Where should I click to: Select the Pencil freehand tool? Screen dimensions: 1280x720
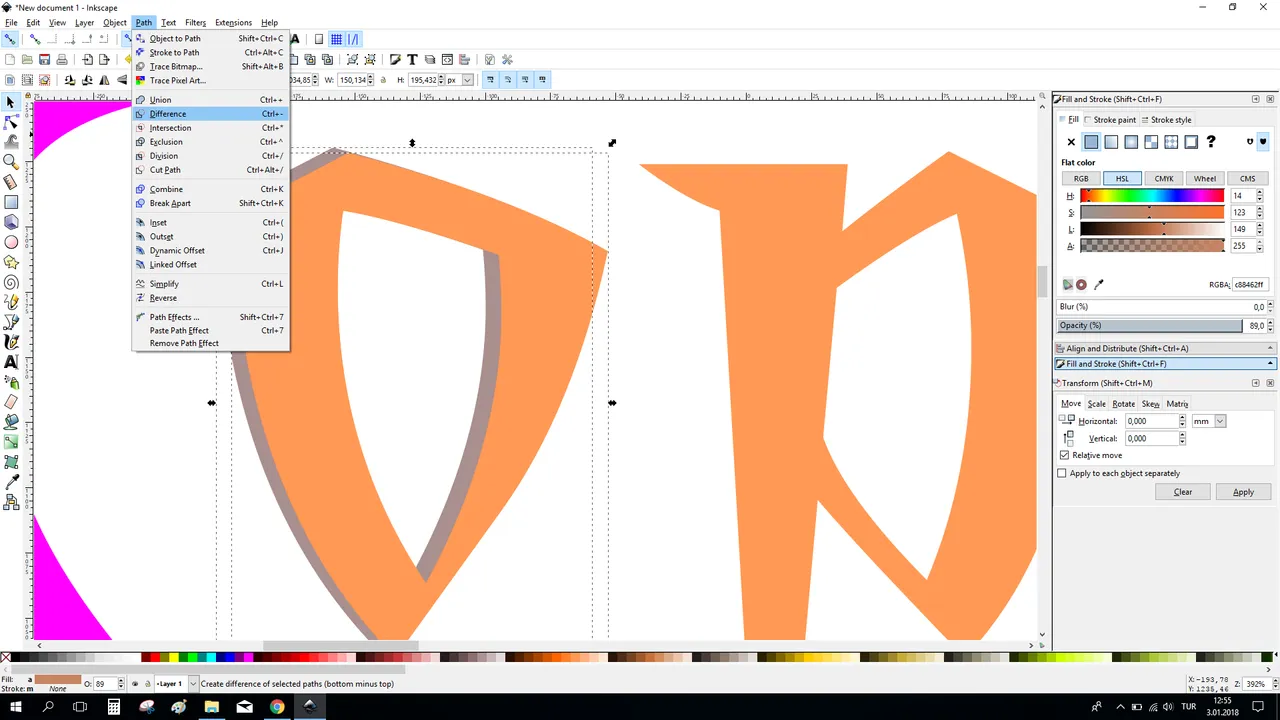click(x=11, y=302)
